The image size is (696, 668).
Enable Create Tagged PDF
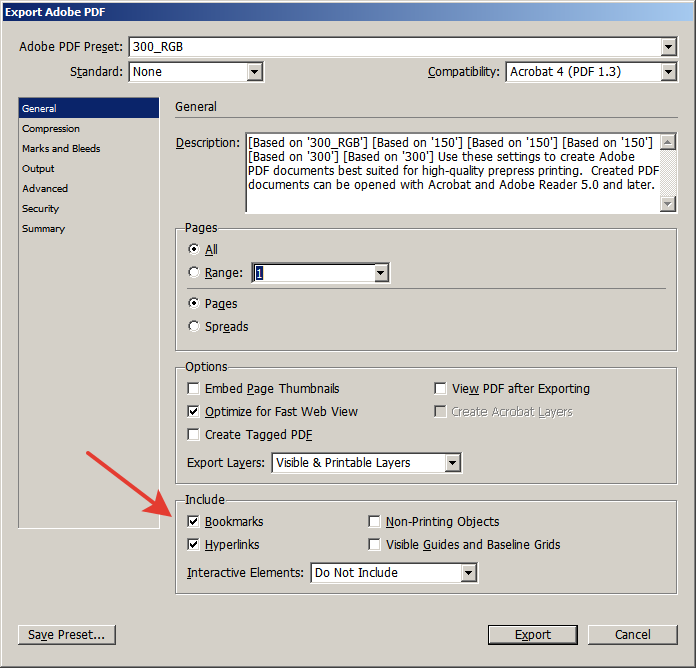[x=194, y=435]
